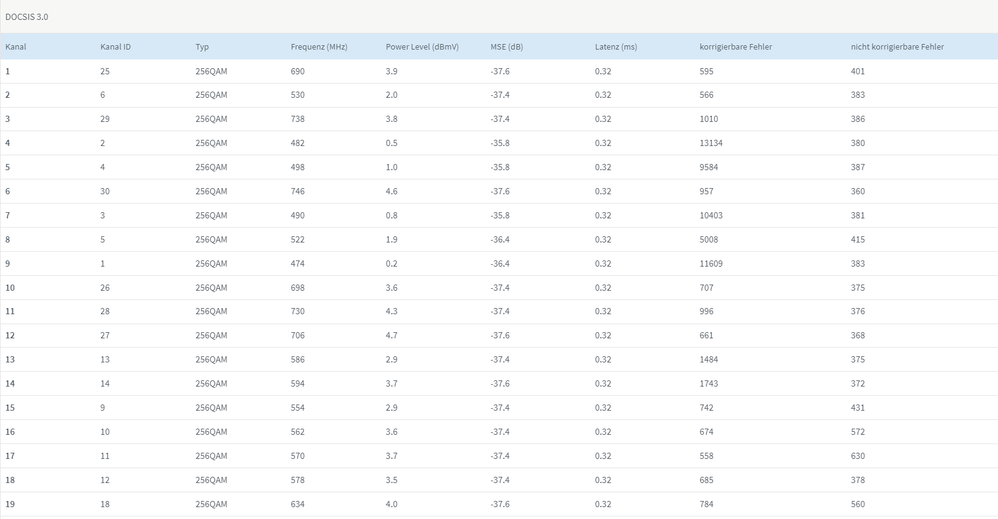Click the Kanal column header
Screen dimensions: 998x519
[16, 47]
